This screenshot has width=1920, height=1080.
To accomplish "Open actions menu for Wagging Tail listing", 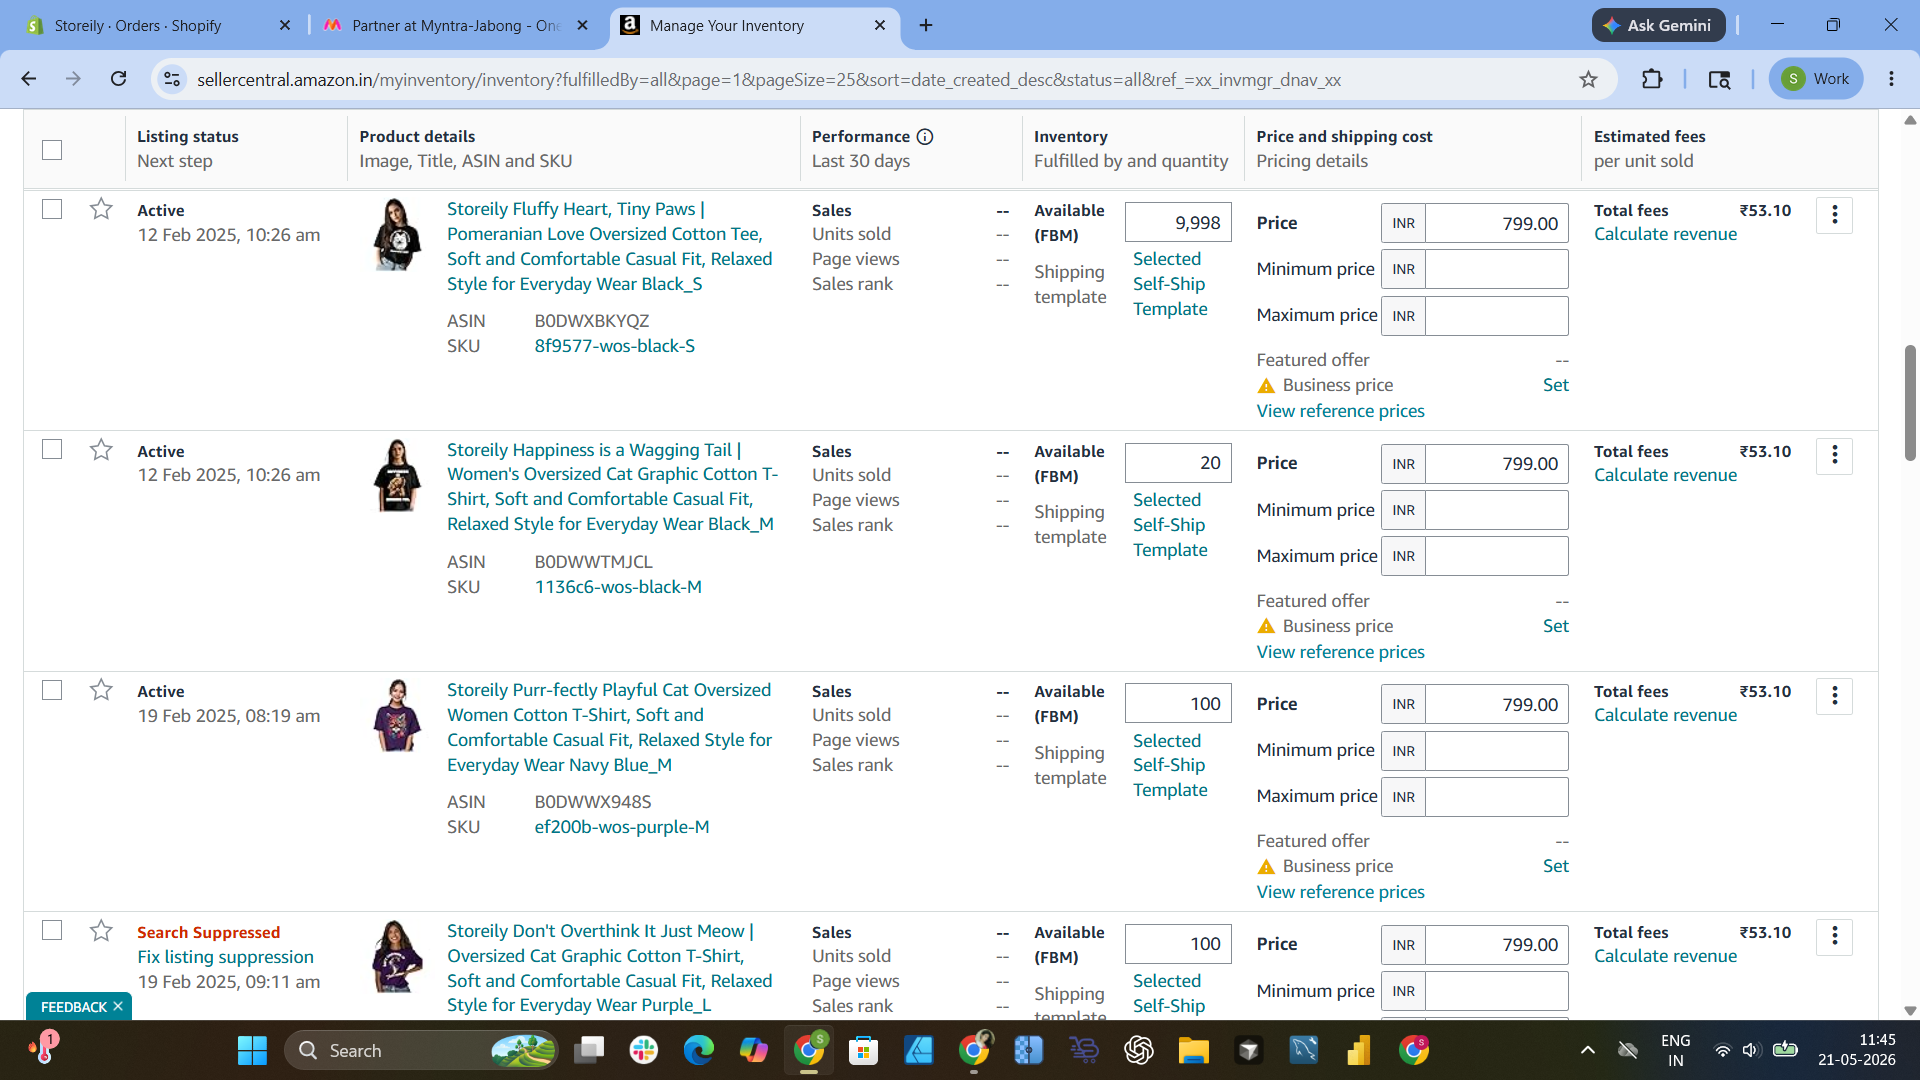I will coord(1834,456).
